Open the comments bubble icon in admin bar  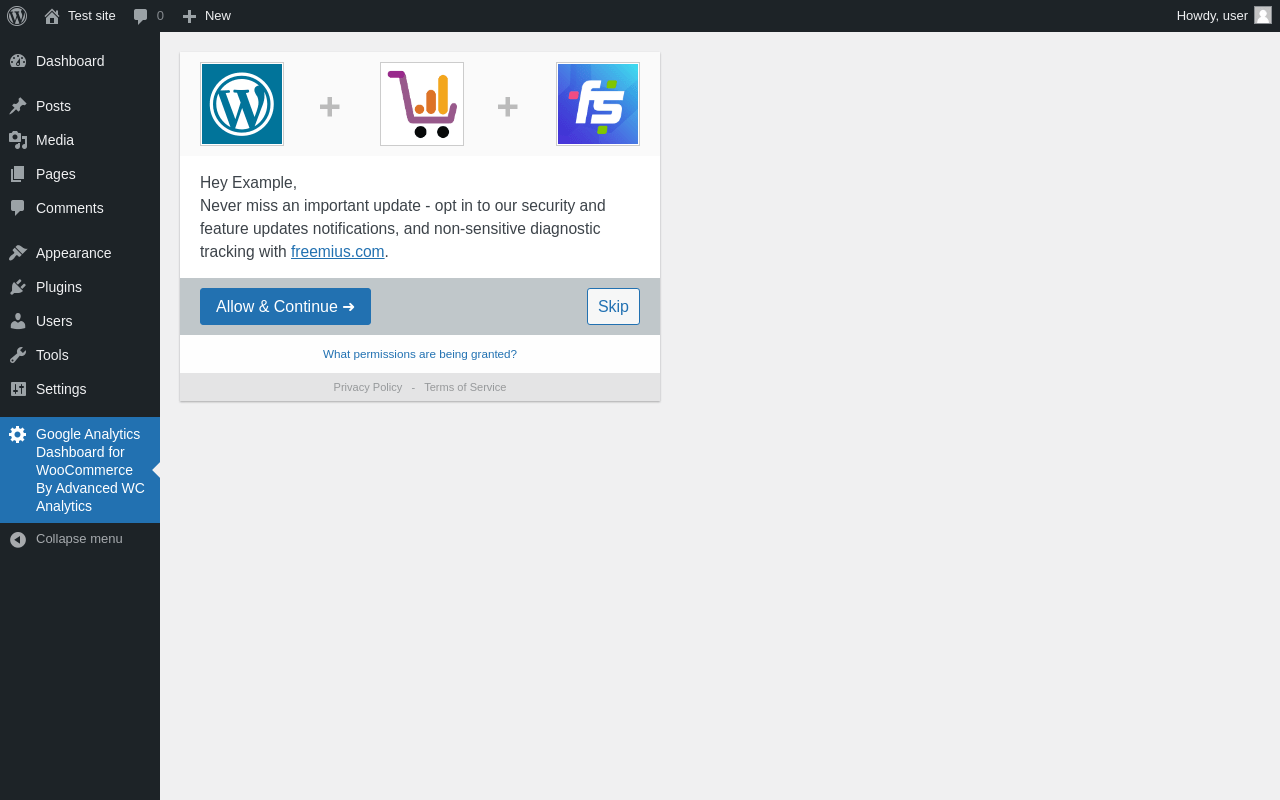point(141,16)
